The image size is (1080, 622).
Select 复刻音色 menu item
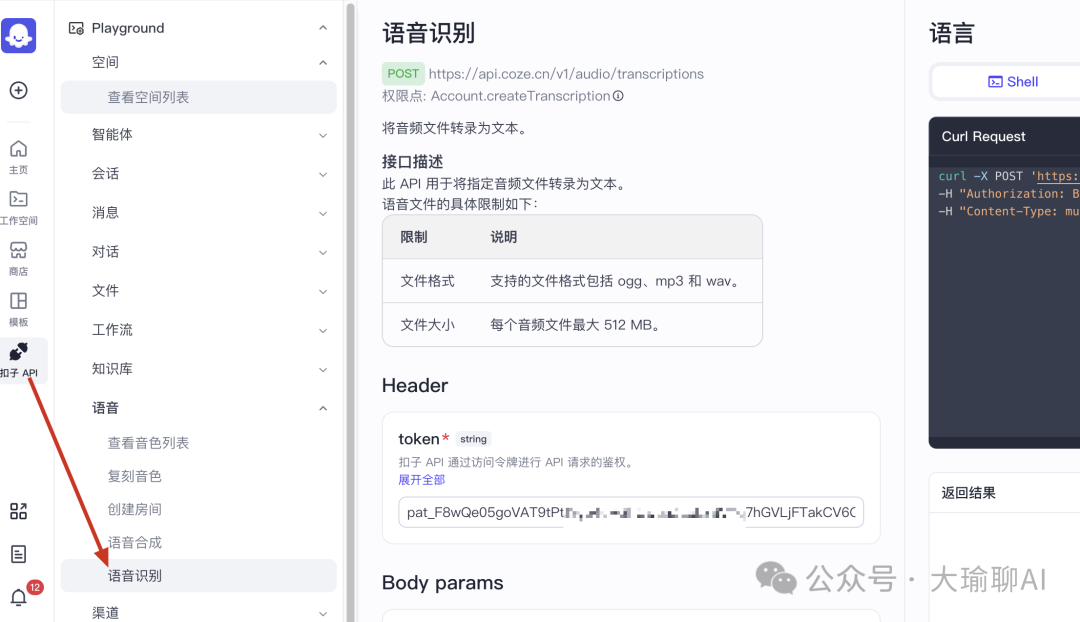point(134,476)
